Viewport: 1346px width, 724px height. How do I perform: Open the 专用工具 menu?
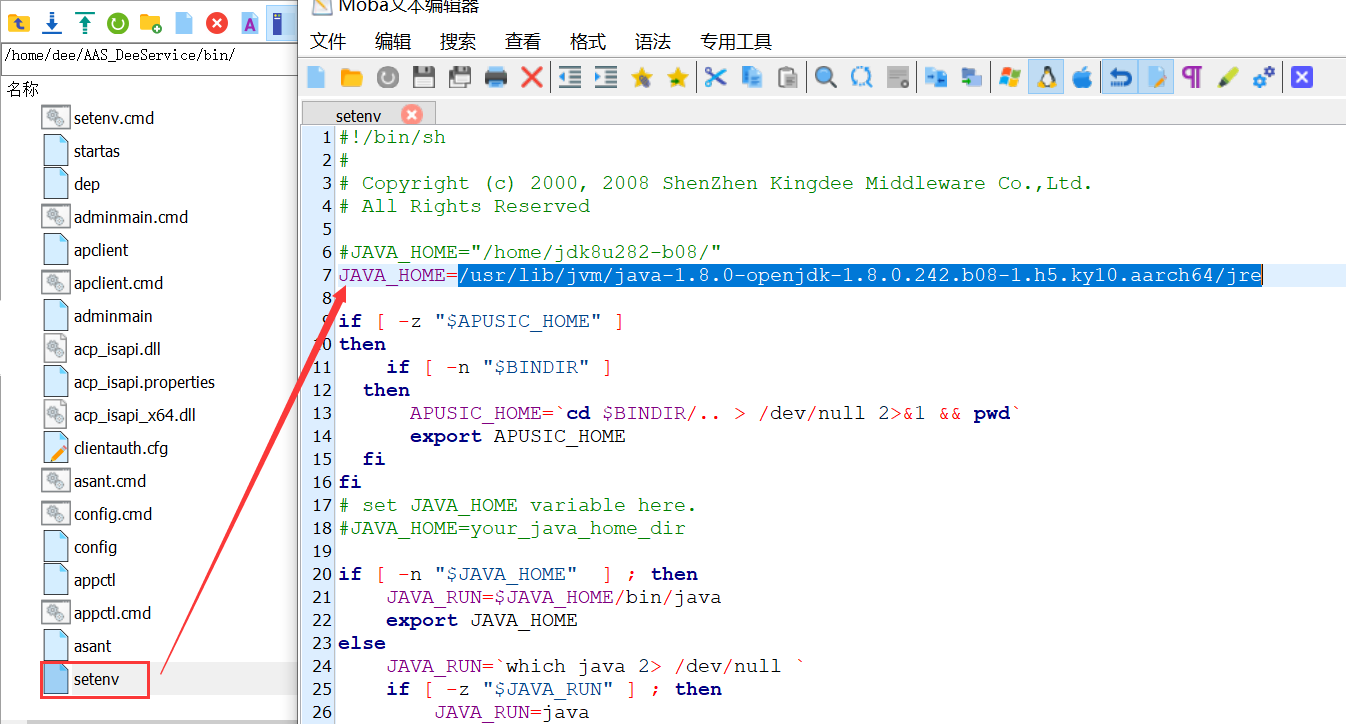pyautogui.click(x=736, y=41)
